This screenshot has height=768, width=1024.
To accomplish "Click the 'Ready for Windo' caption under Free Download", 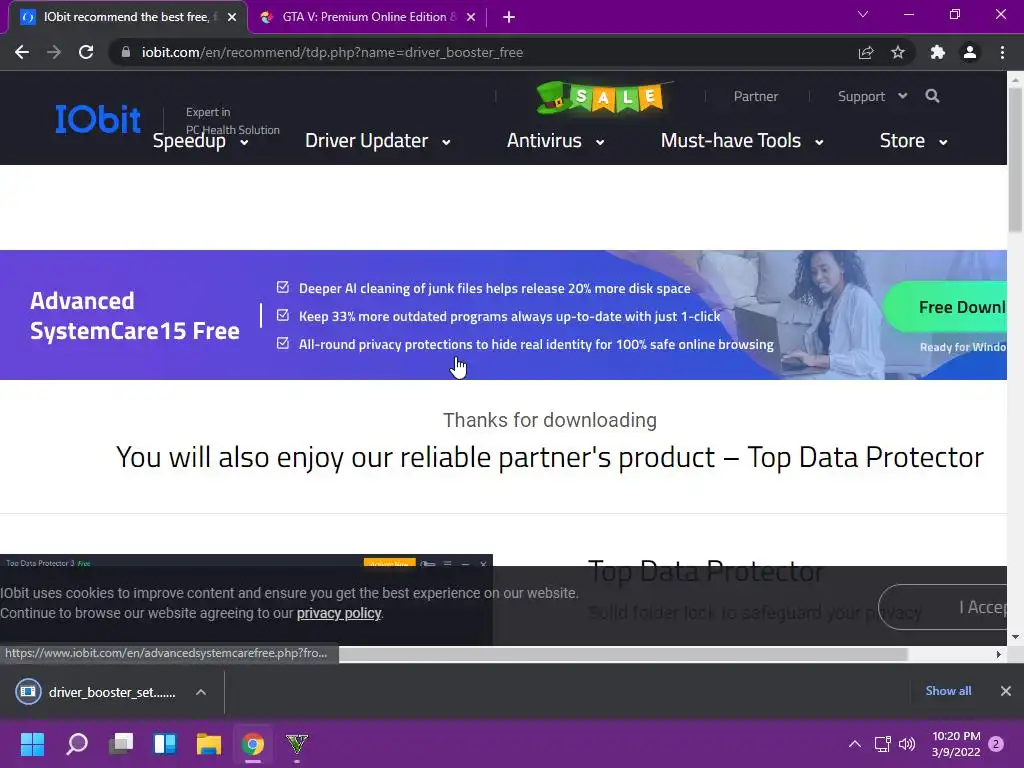I will [x=963, y=347].
